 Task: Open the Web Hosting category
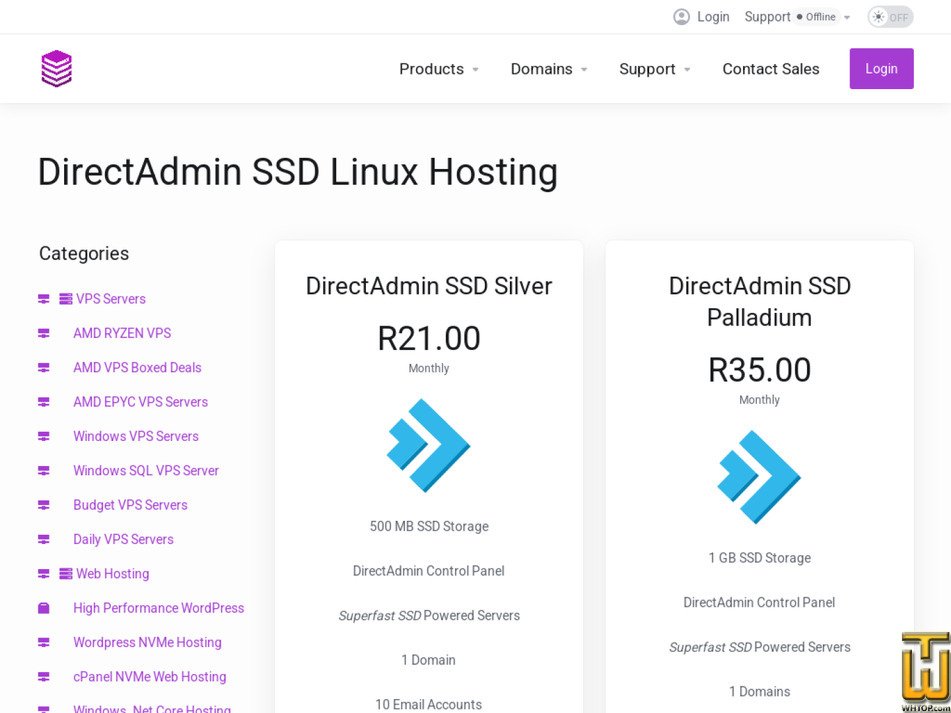pyautogui.click(x=112, y=574)
